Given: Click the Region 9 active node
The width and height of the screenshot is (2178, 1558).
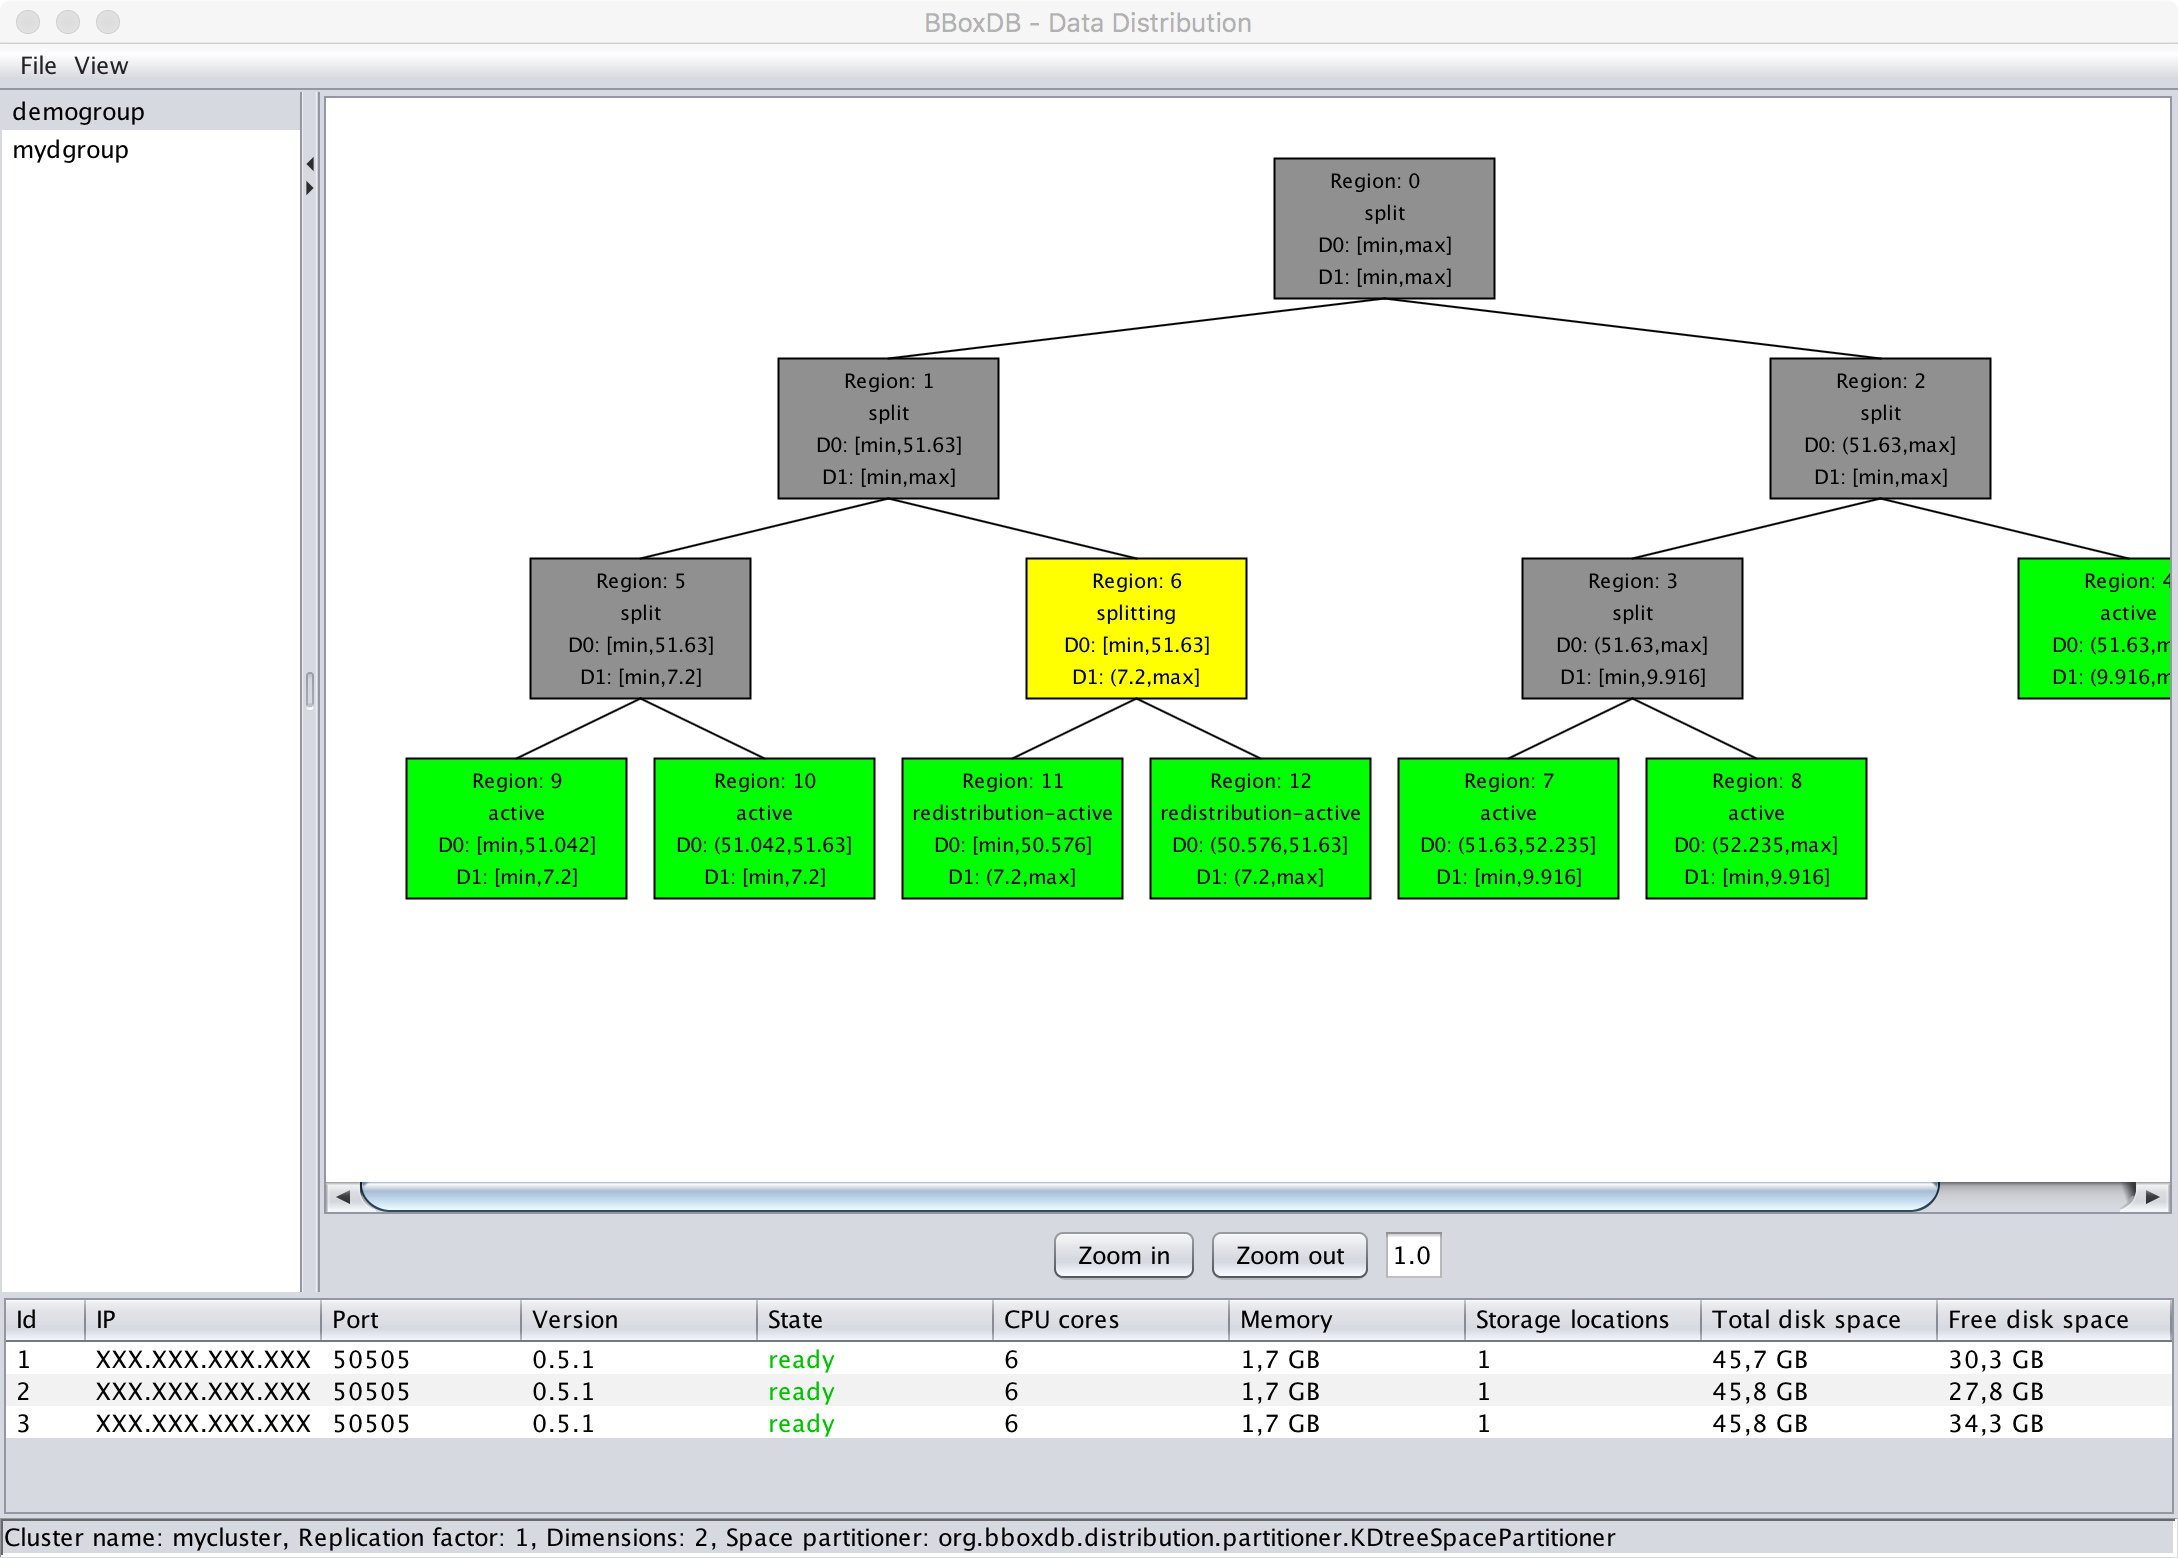Looking at the screenshot, I should [516, 828].
